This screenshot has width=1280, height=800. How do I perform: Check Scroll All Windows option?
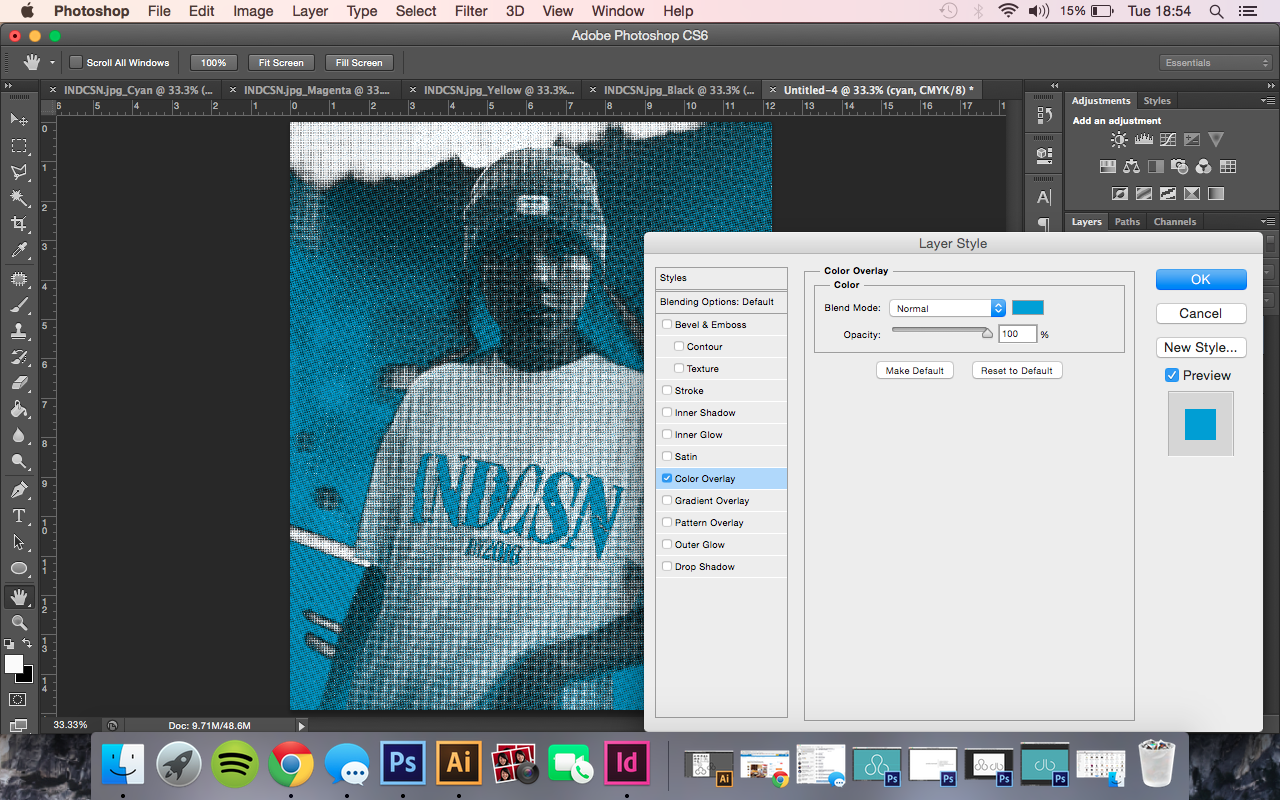76,62
